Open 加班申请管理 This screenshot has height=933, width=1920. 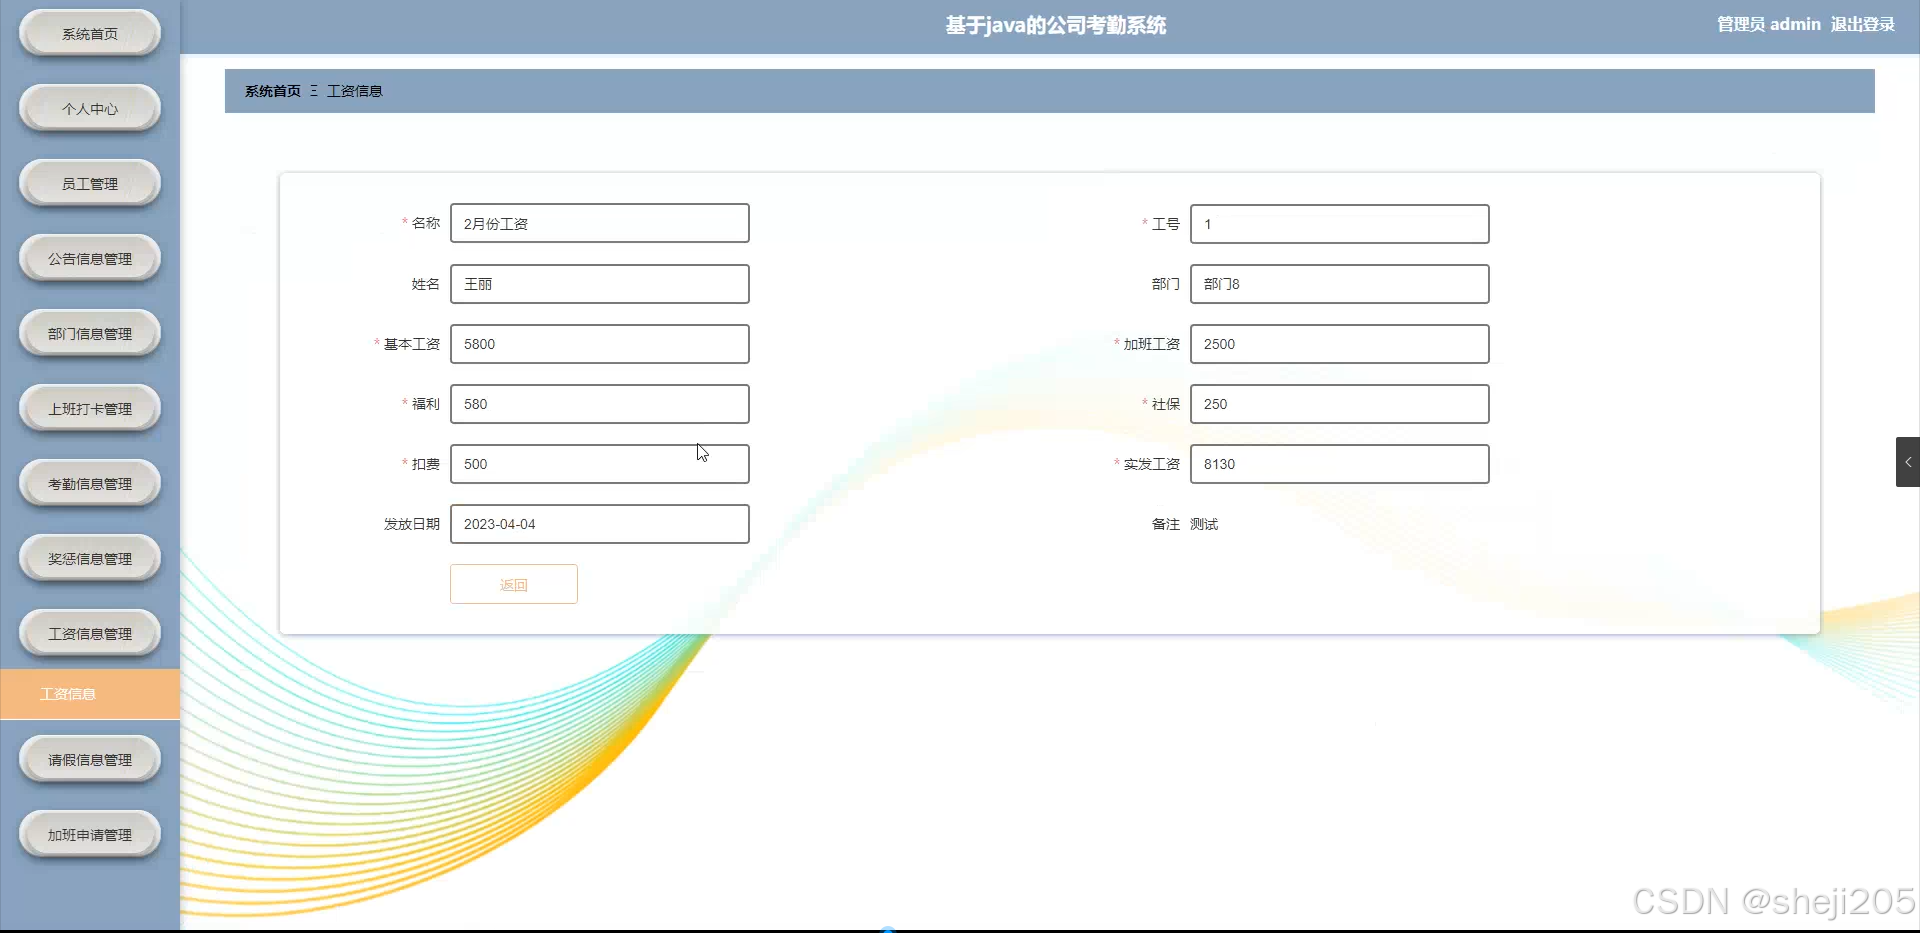[x=89, y=833]
